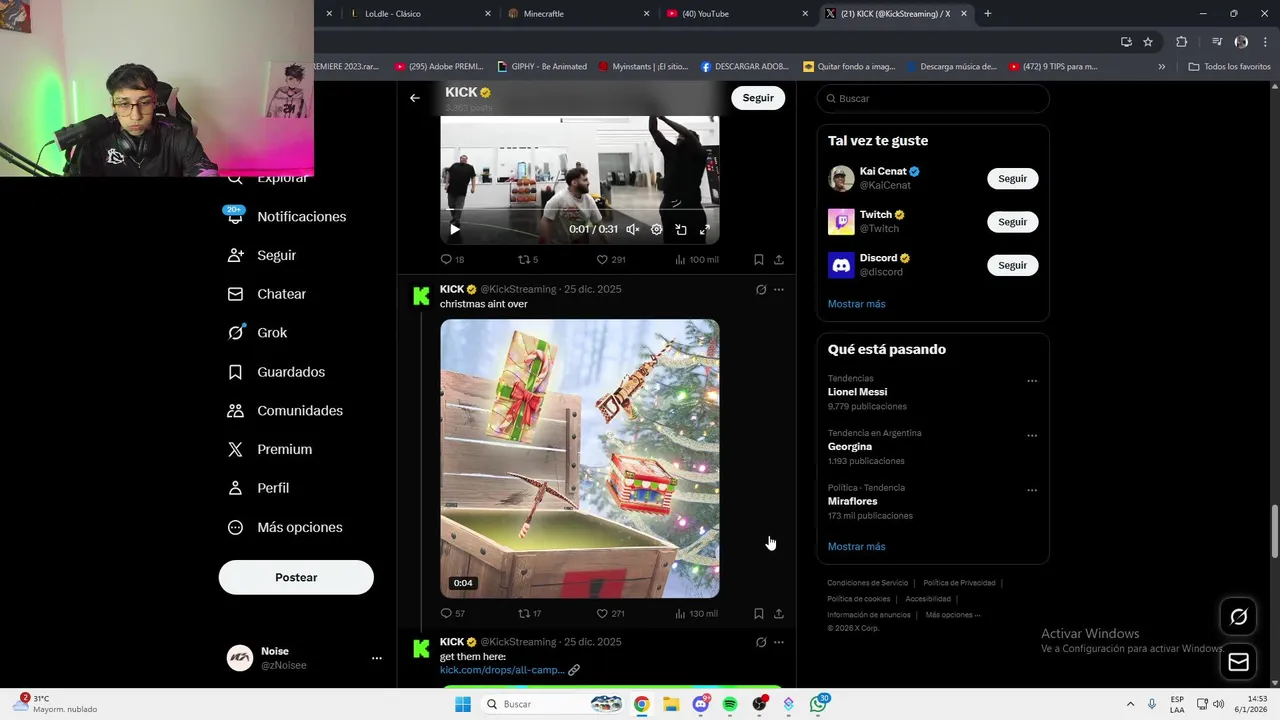This screenshot has height=720, width=1280.
Task: Expand Más opciones in the sidebar
Action: (x=285, y=527)
